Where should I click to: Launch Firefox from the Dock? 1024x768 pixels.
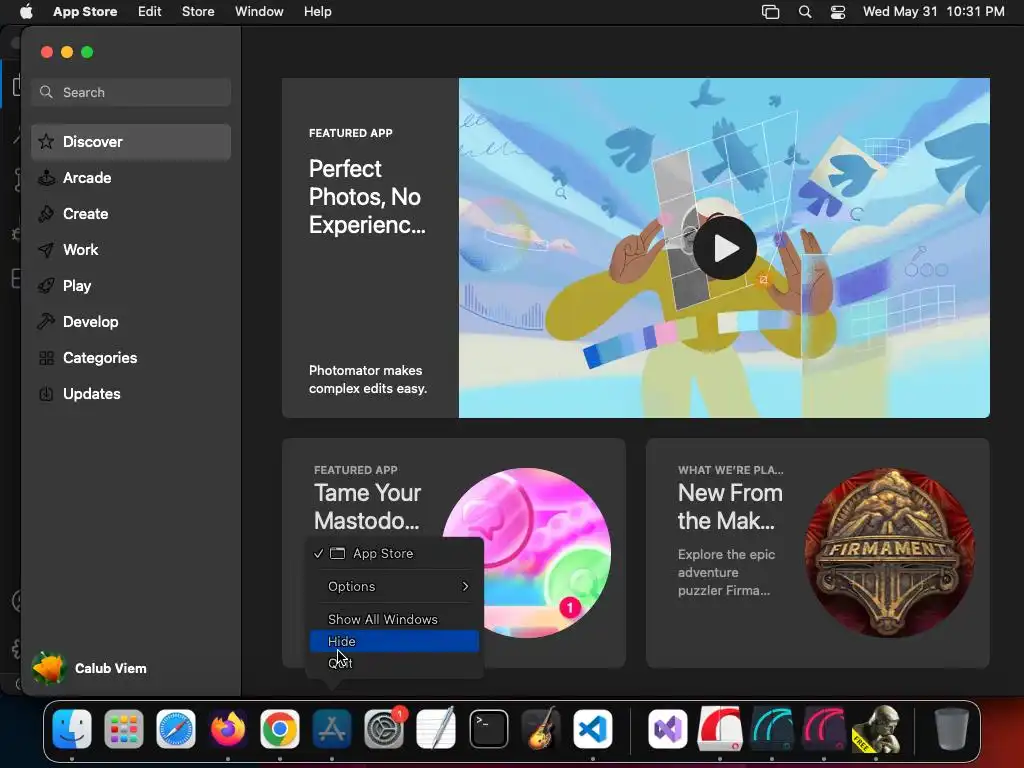click(x=228, y=728)
